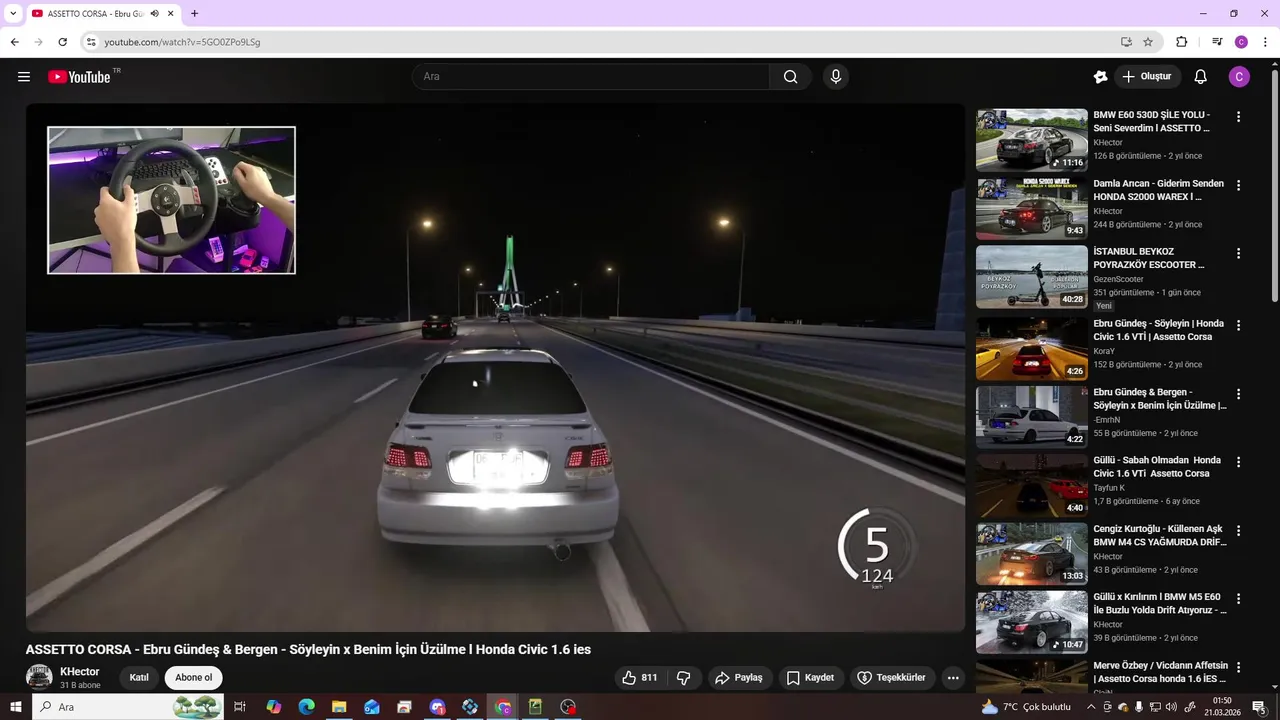Open options for Güllü x Kırılırım BMW M5 video
Viewport: 1280px width, 720px height.
point(1238,599)
